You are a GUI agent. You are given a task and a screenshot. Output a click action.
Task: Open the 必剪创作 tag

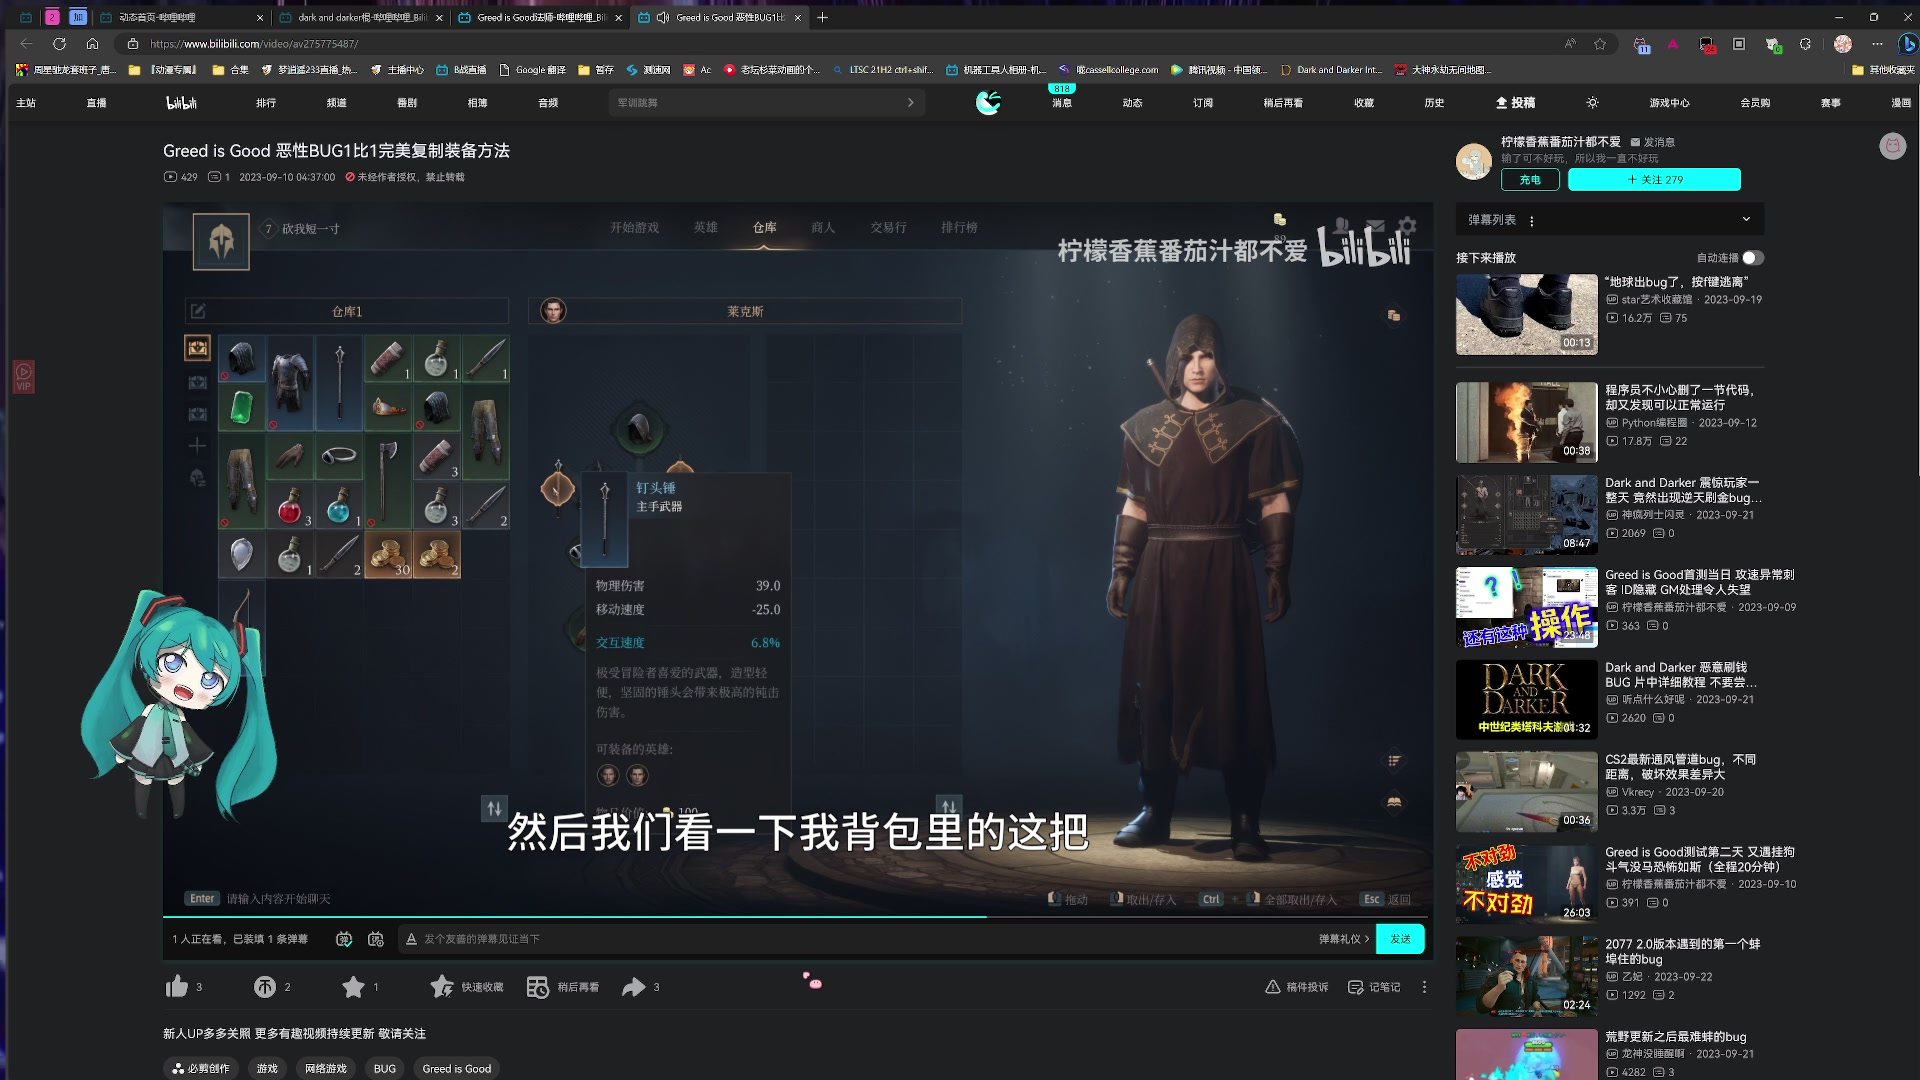[x=200, y=1069]
